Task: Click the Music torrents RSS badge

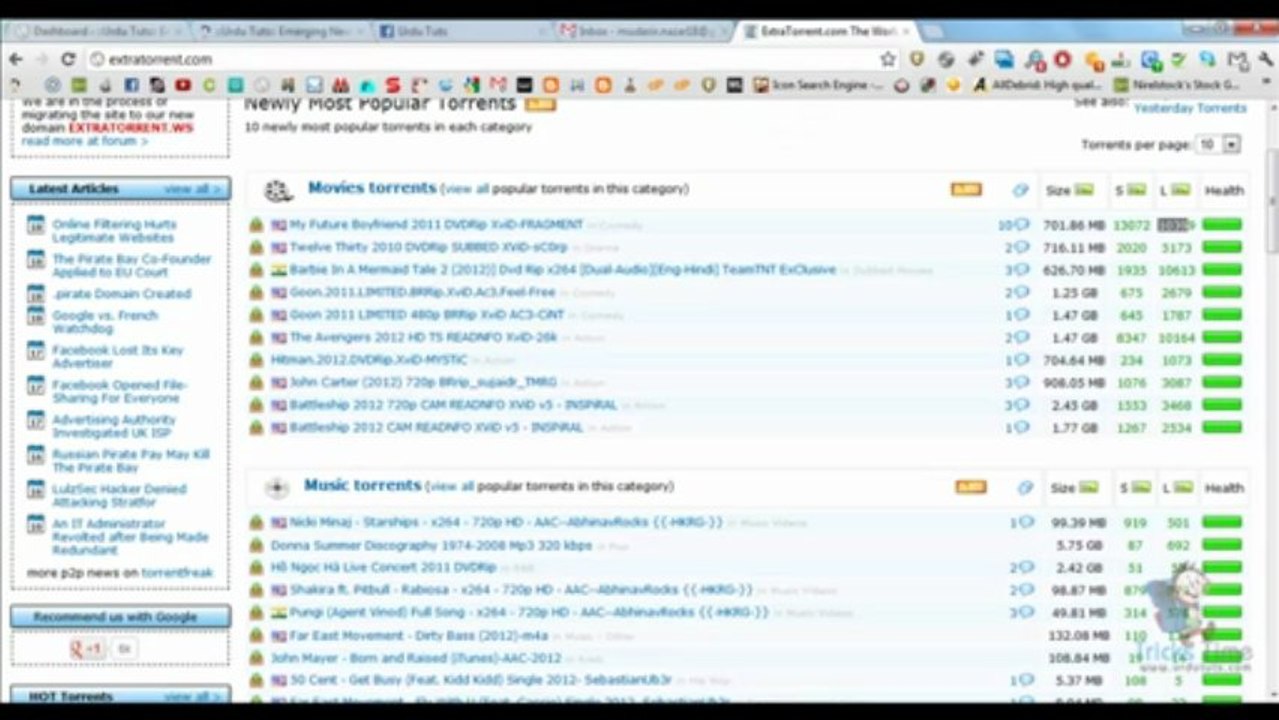Action: click(x=971, y=487)
